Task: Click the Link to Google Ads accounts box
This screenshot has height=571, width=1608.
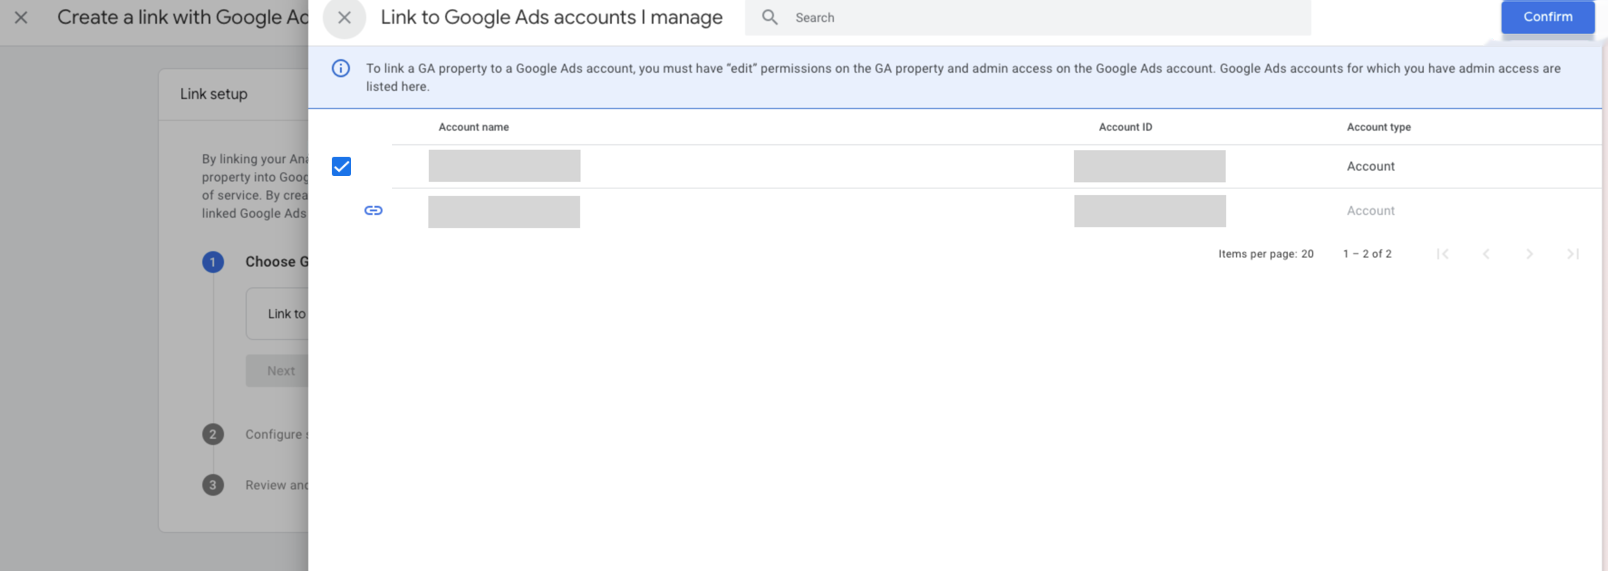Action: tap(278, 314)
